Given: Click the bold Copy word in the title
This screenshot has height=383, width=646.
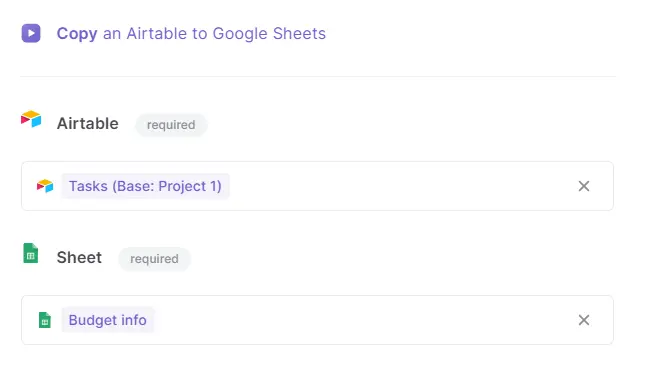Looking at the screenshot, I should click(77, 34).
